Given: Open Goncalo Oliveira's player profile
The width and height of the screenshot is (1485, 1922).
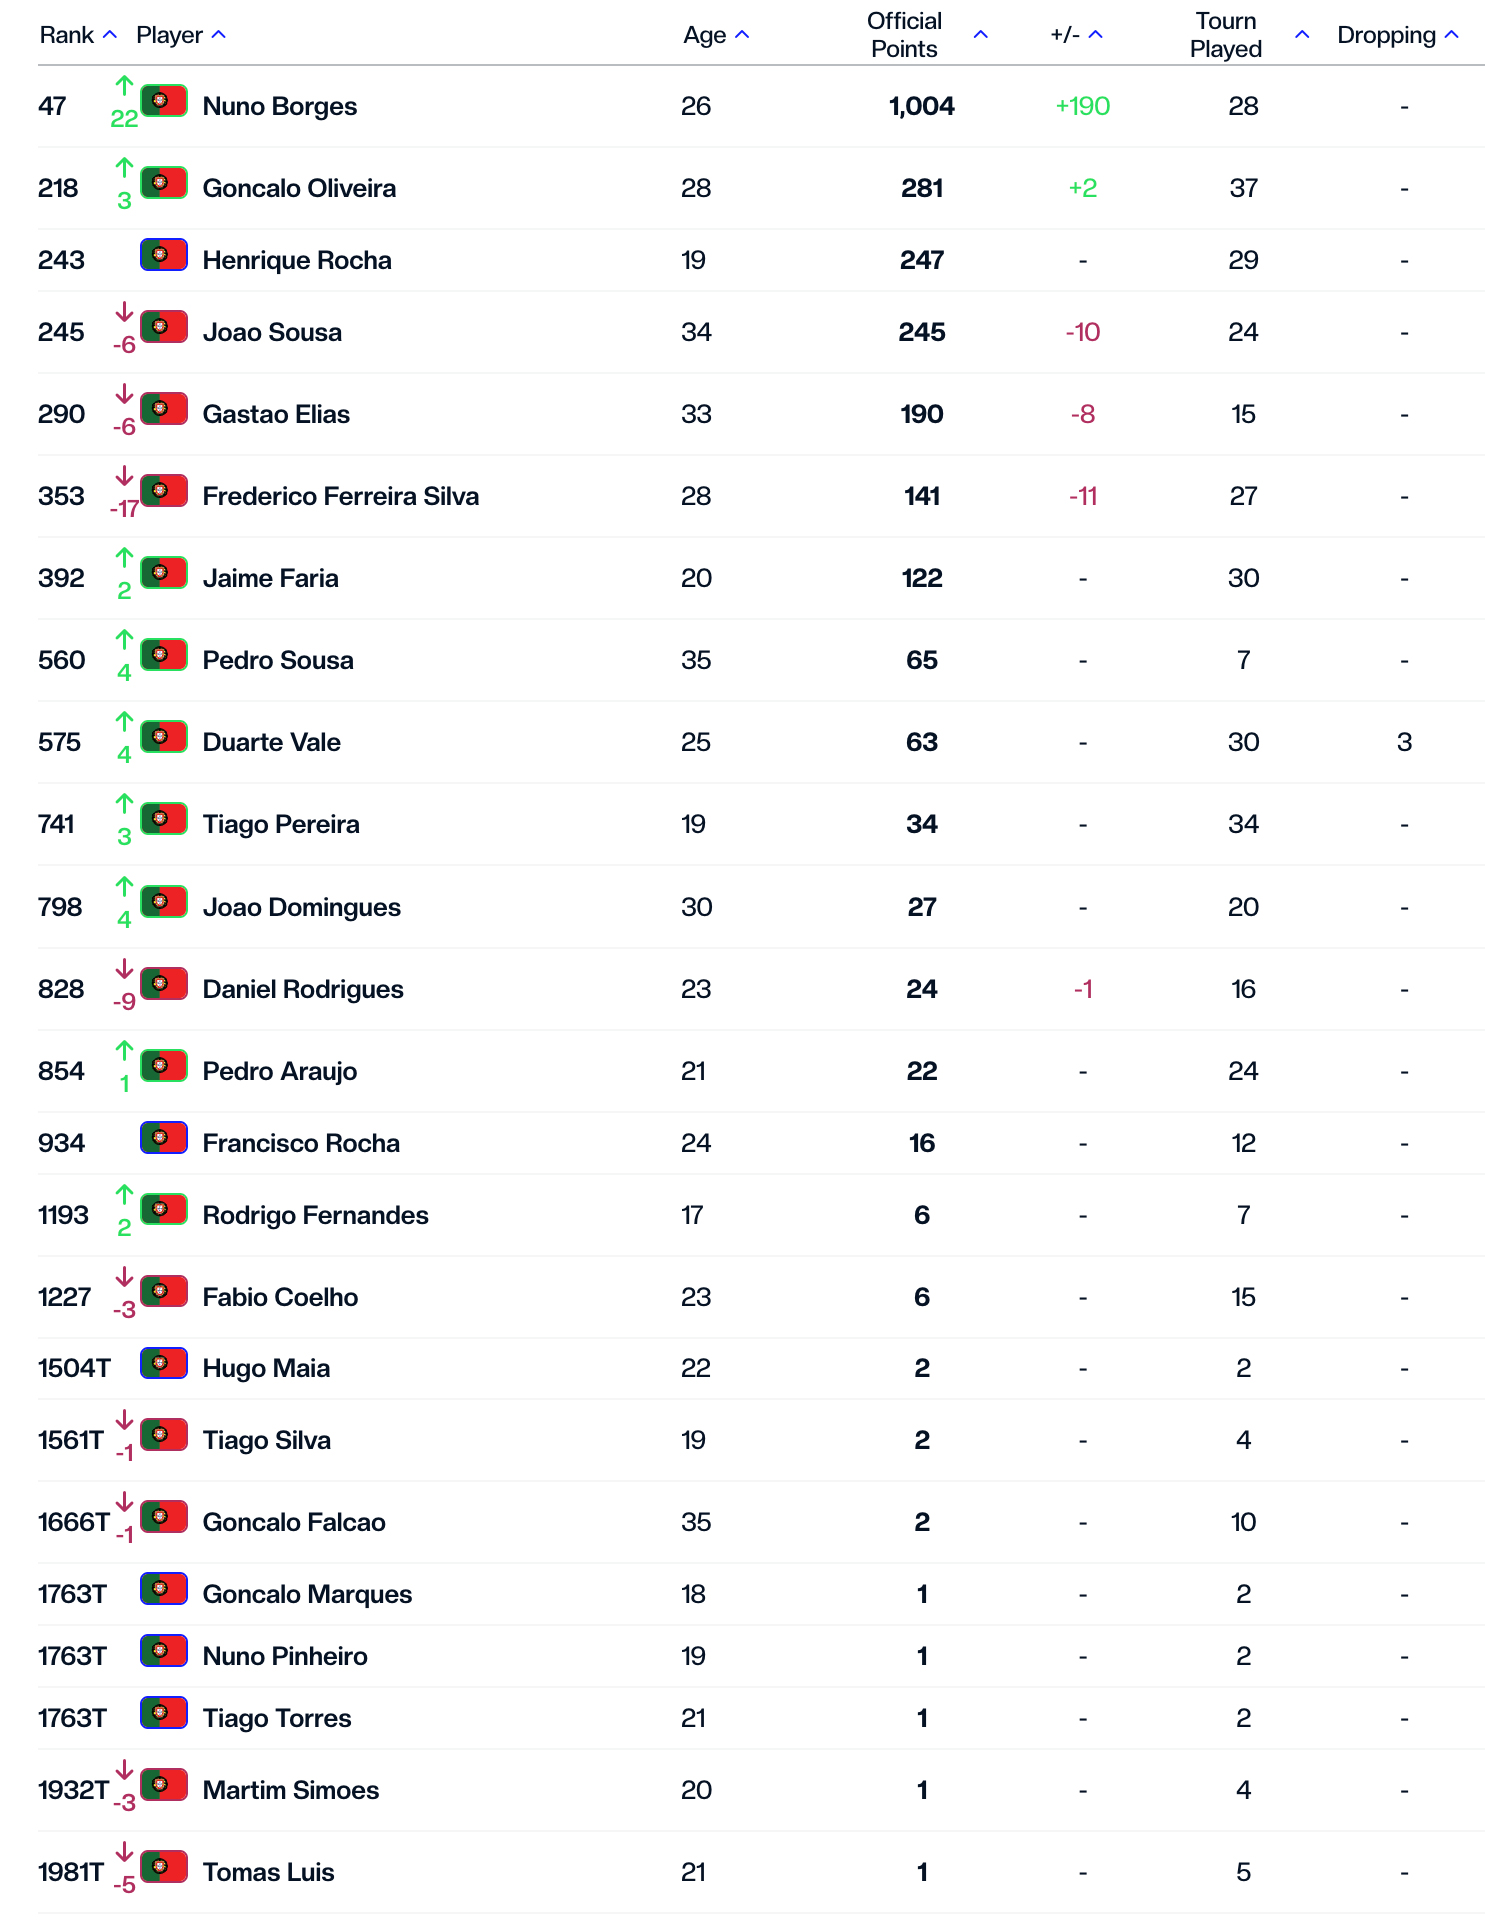Looking at the screenshot, I should [x=299, y=188].
